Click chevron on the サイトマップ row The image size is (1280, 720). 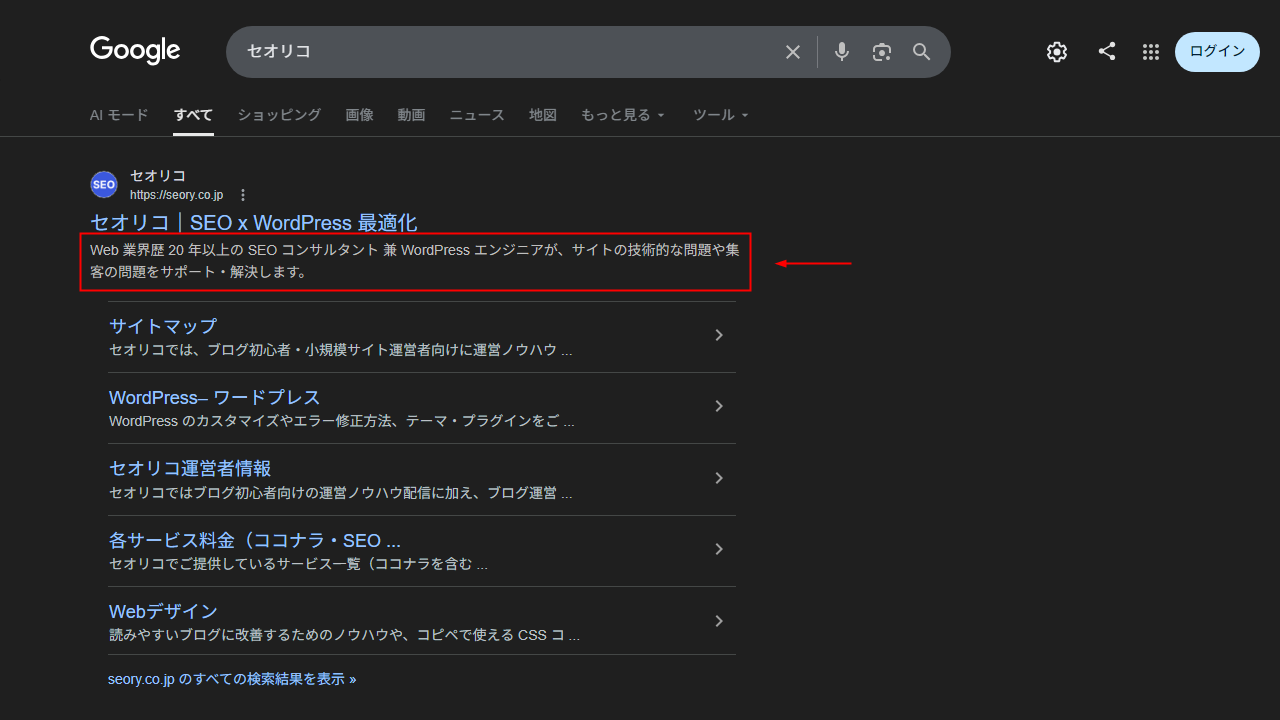(718, 335)
